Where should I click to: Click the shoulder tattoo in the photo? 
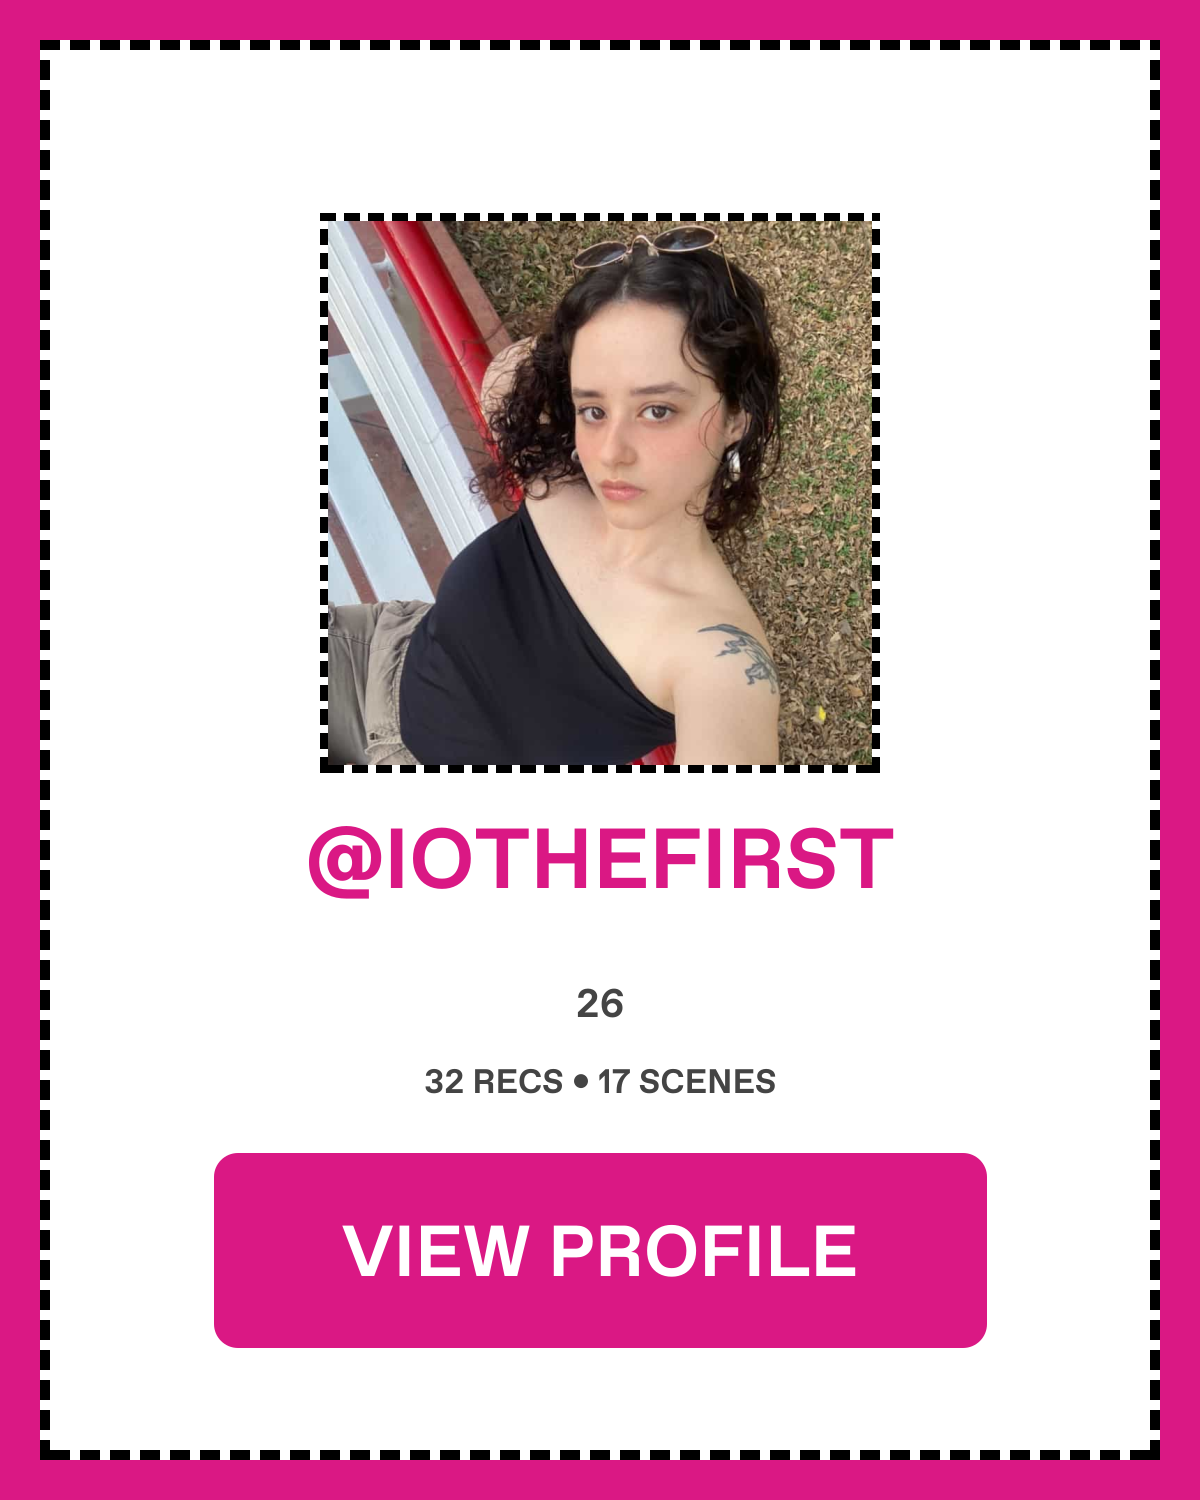(x=740, y=655)
